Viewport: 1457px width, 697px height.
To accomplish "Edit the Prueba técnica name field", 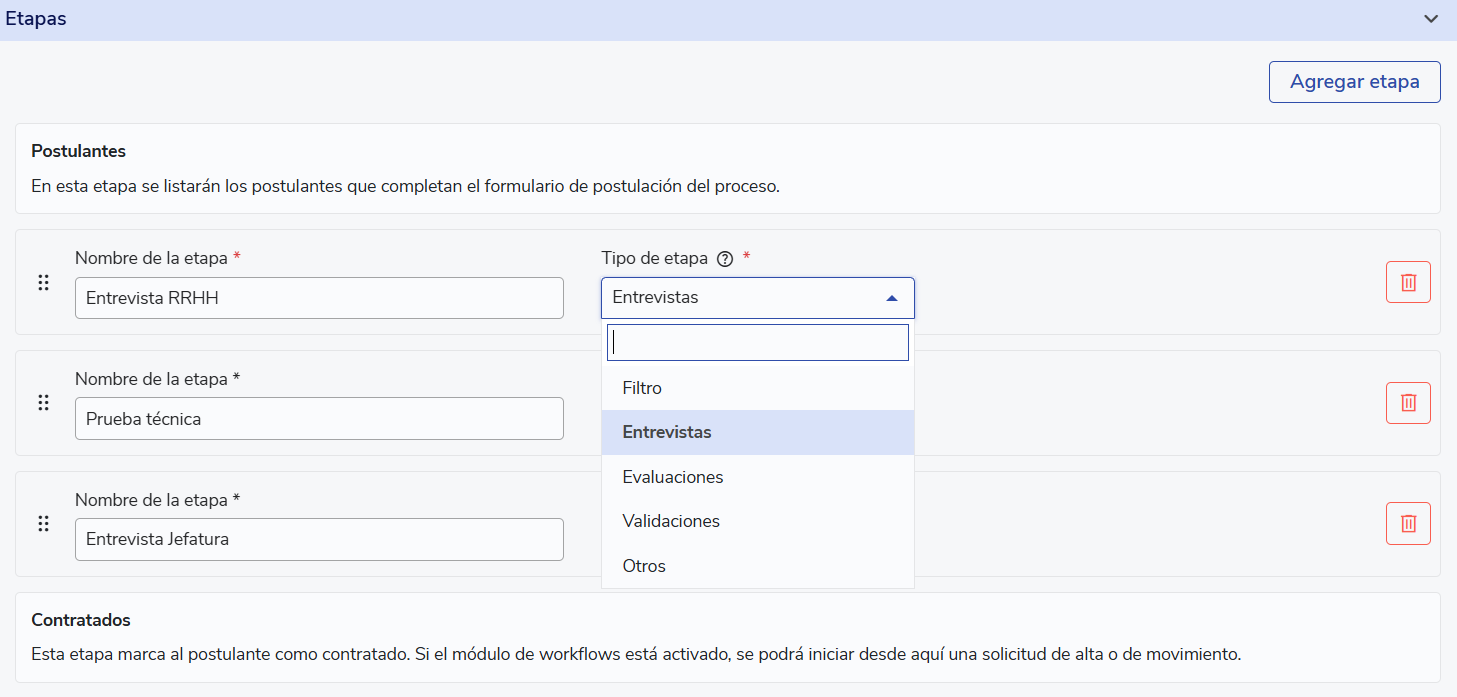I will click(x=319, y=419).
